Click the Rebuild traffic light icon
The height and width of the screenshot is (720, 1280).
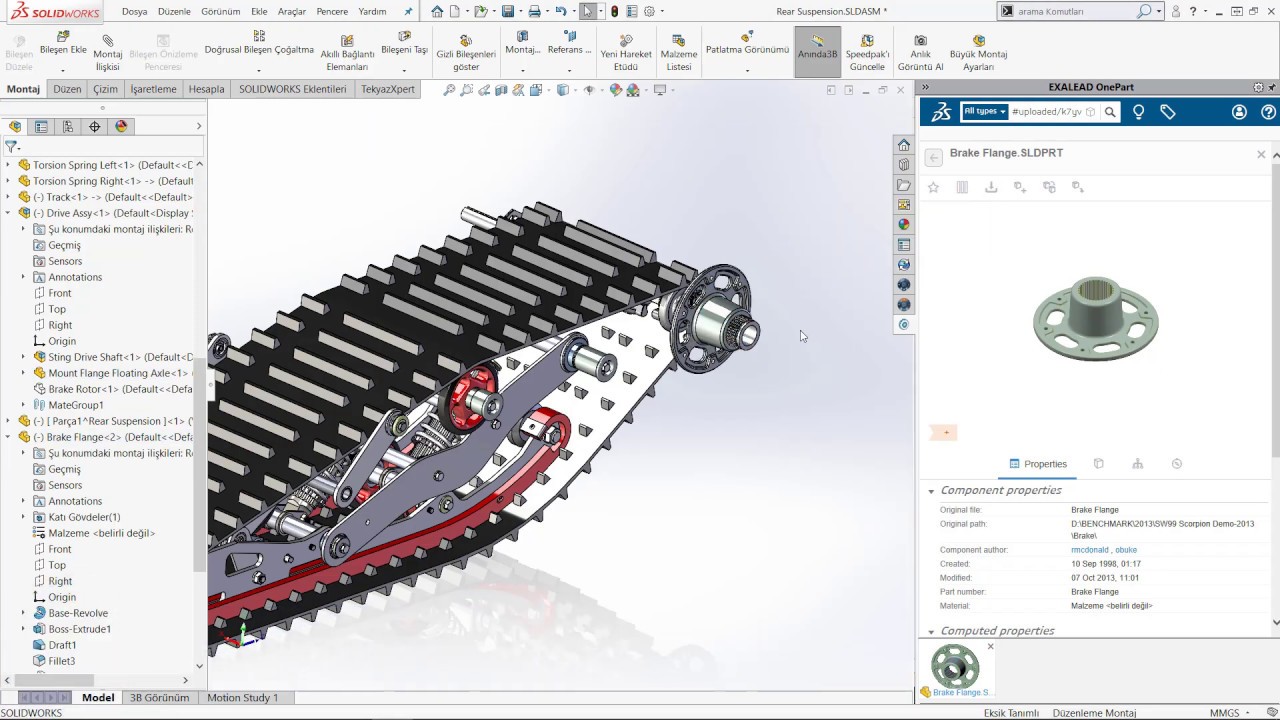(614, 12)
